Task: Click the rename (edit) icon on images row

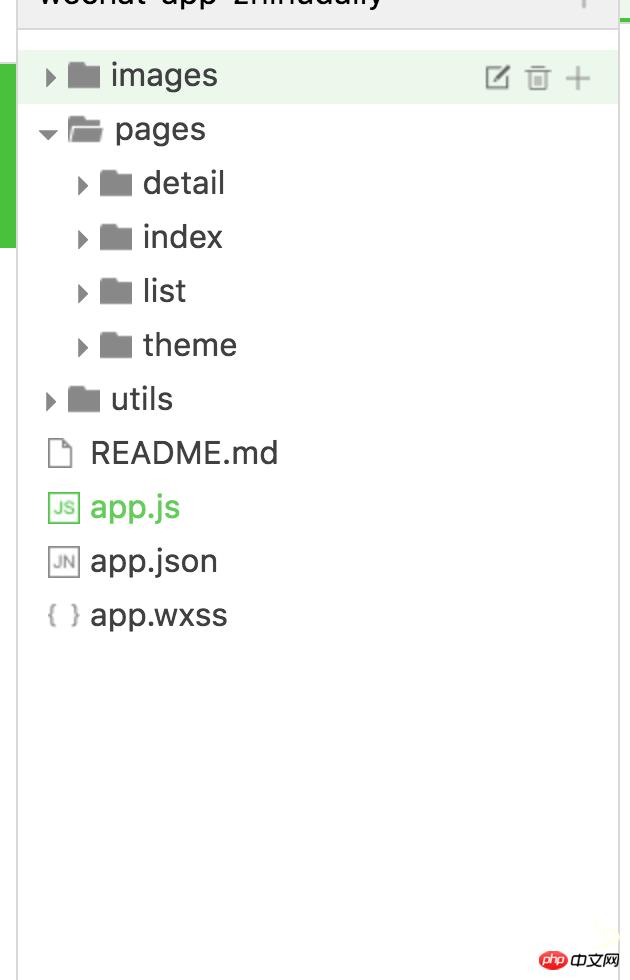Action: click(497, 77)
